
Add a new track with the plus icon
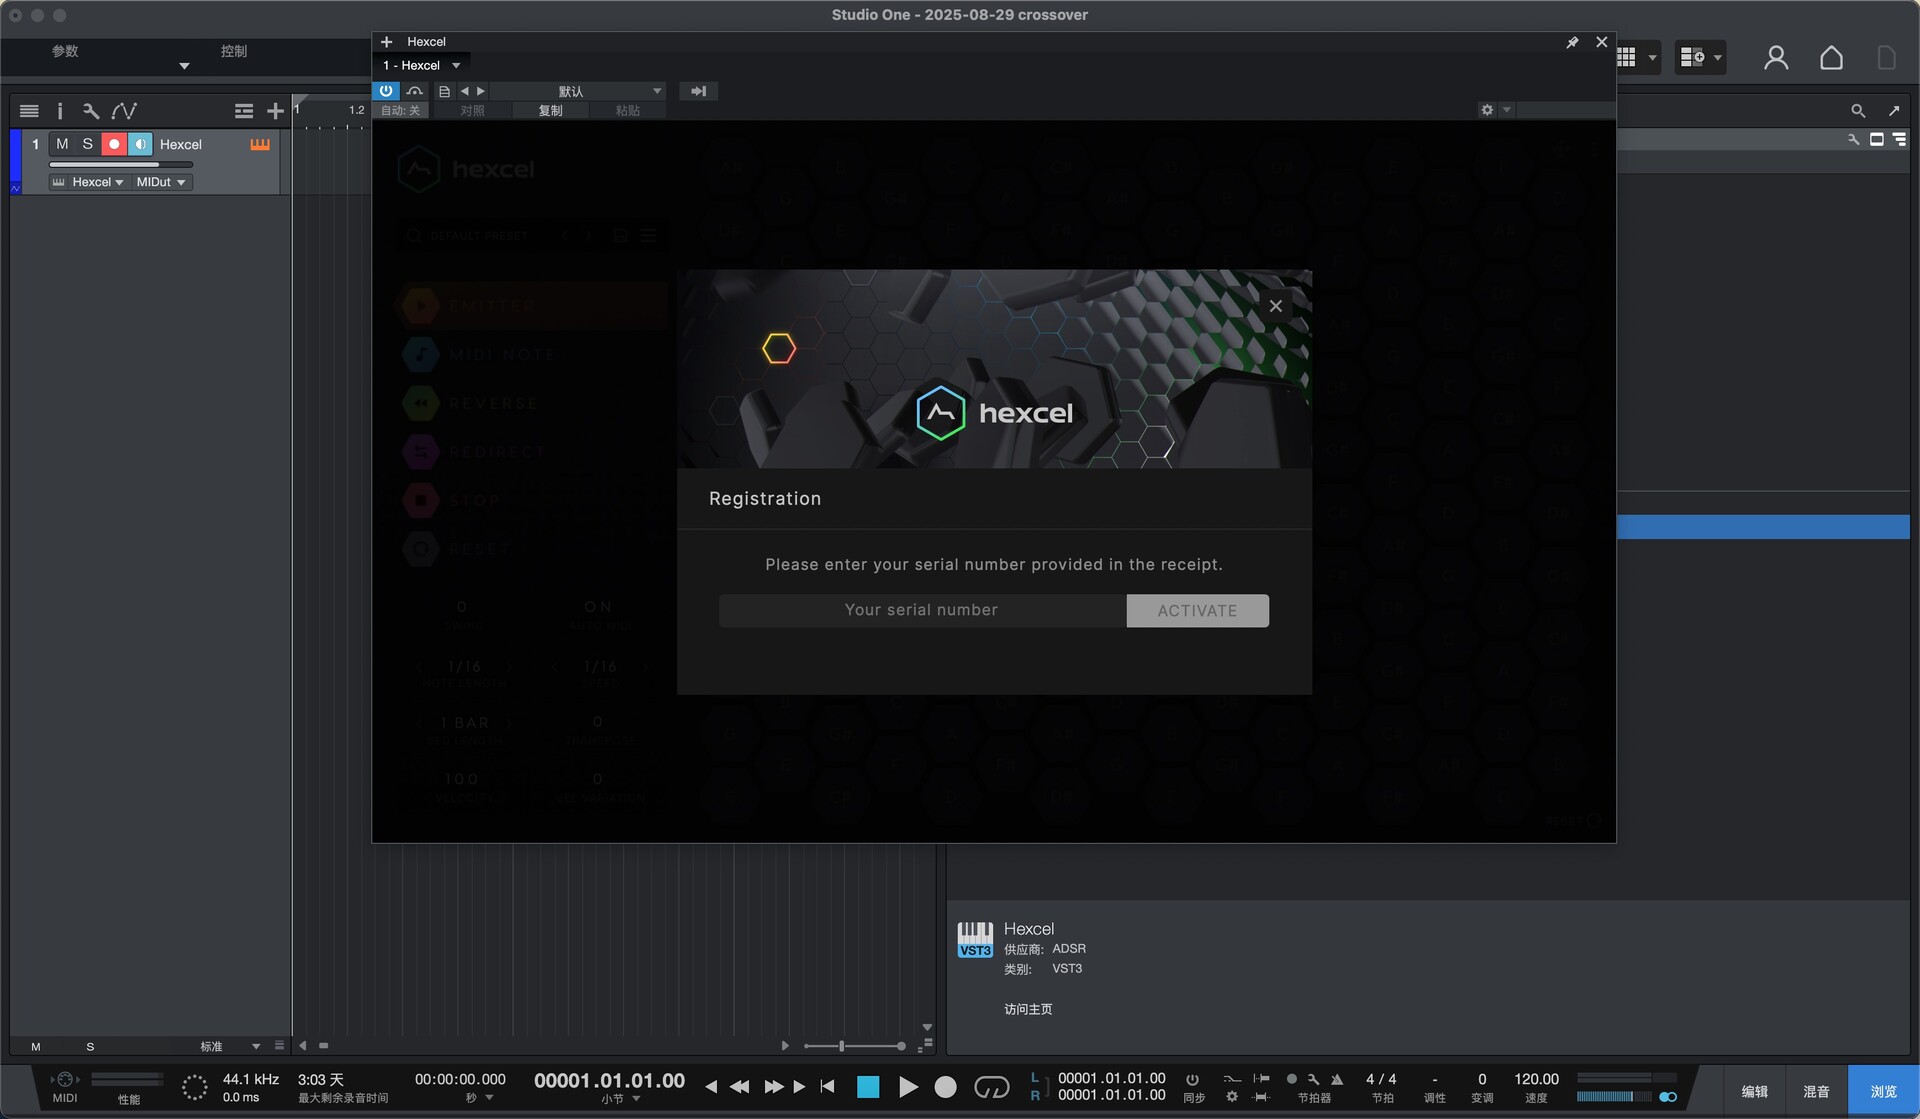tap(275, 111)
